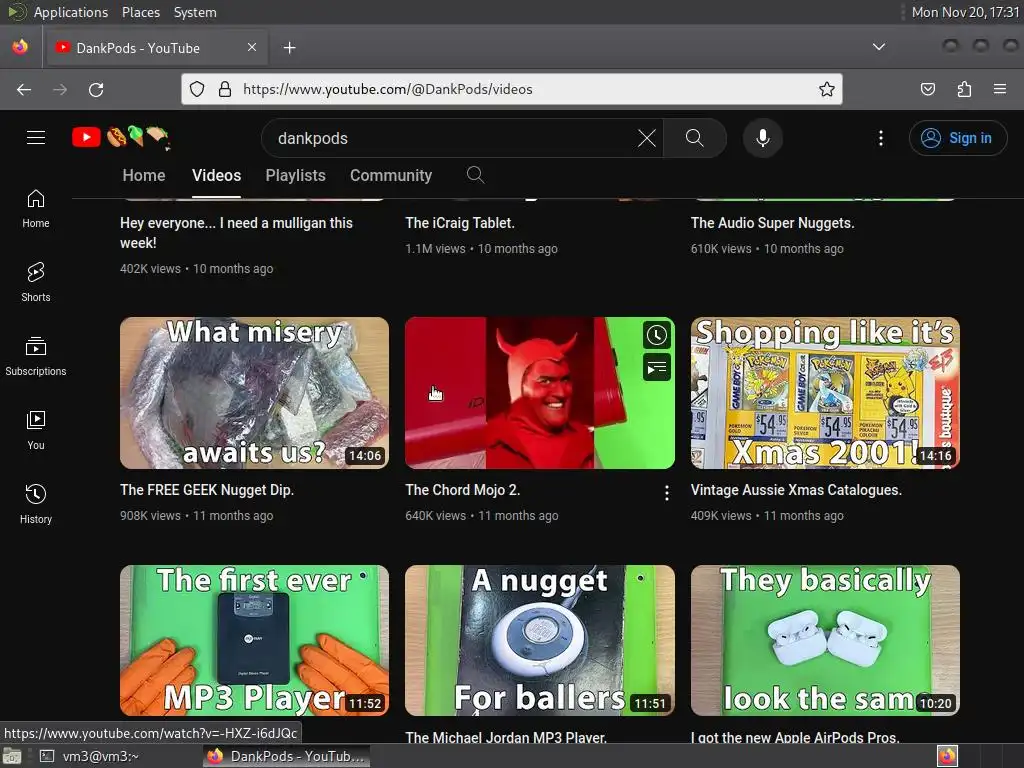Open The Audio Super Nuggets title
This screenshot has width=1024, height=768.
(773, 223)
